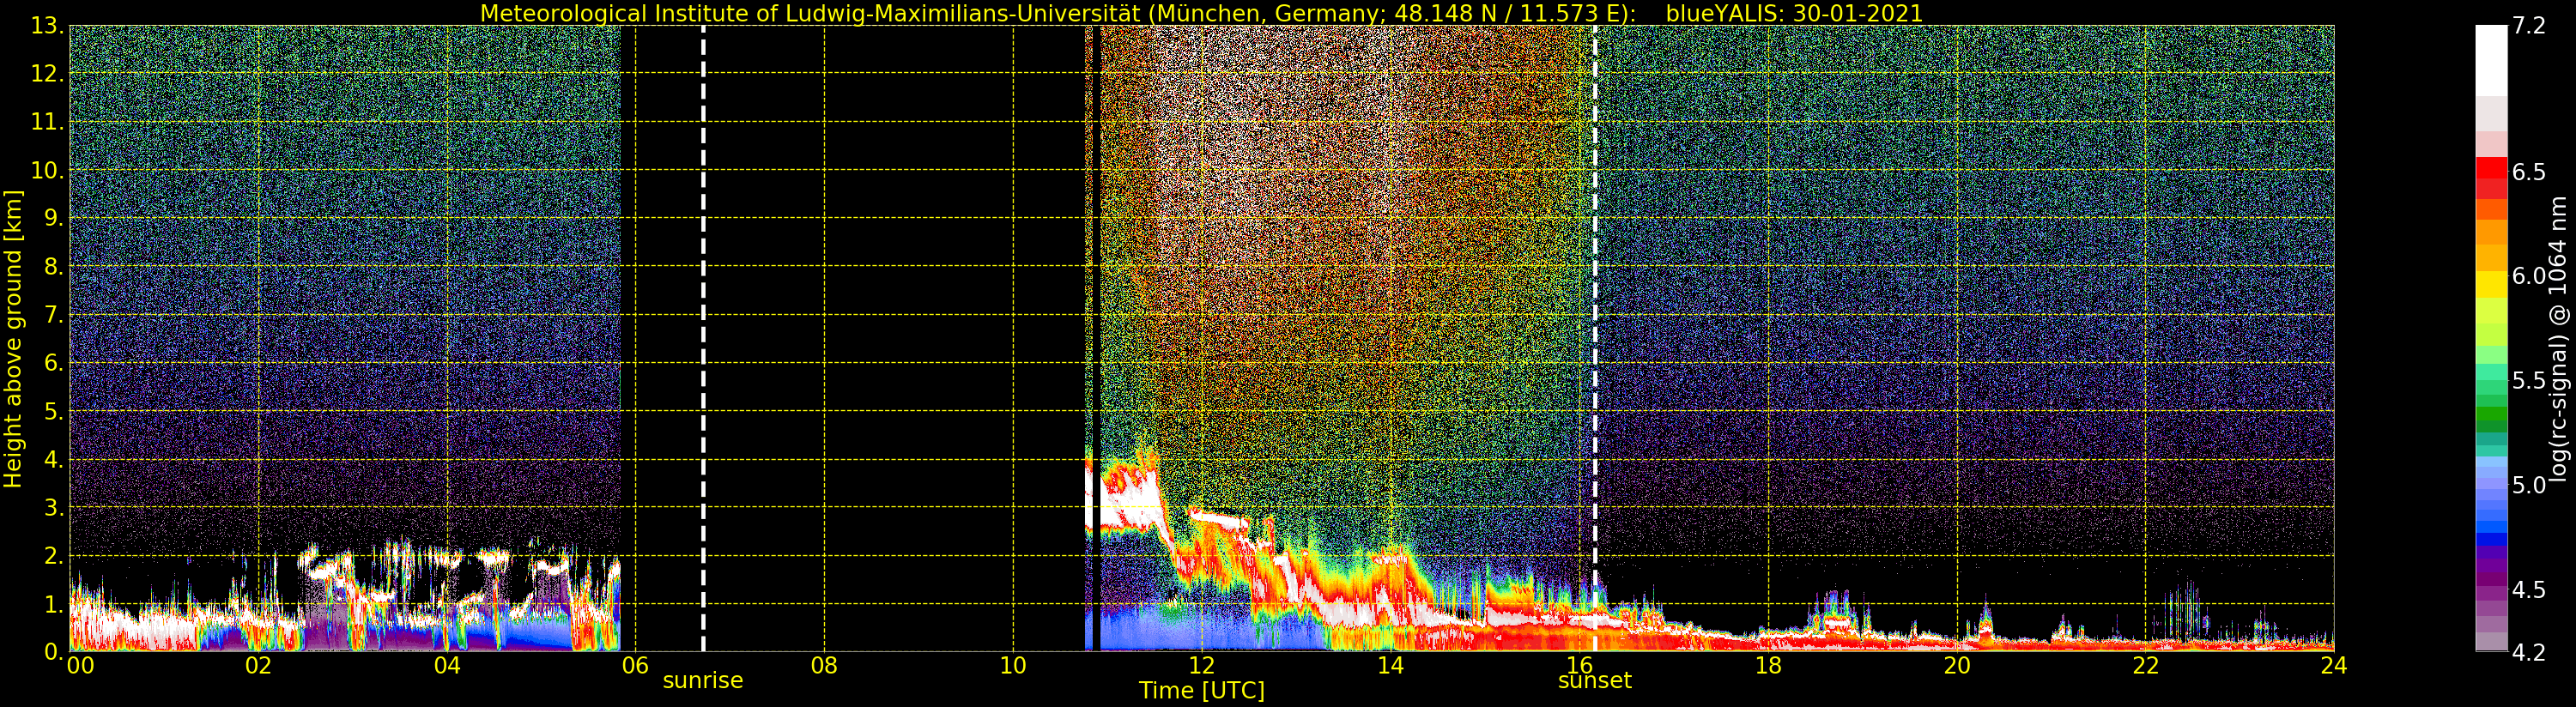The width and height of the screenshot is (2576, 707).
Task: Click the 12 hour tick on the time axis
Action: [x=1201, y=666]
